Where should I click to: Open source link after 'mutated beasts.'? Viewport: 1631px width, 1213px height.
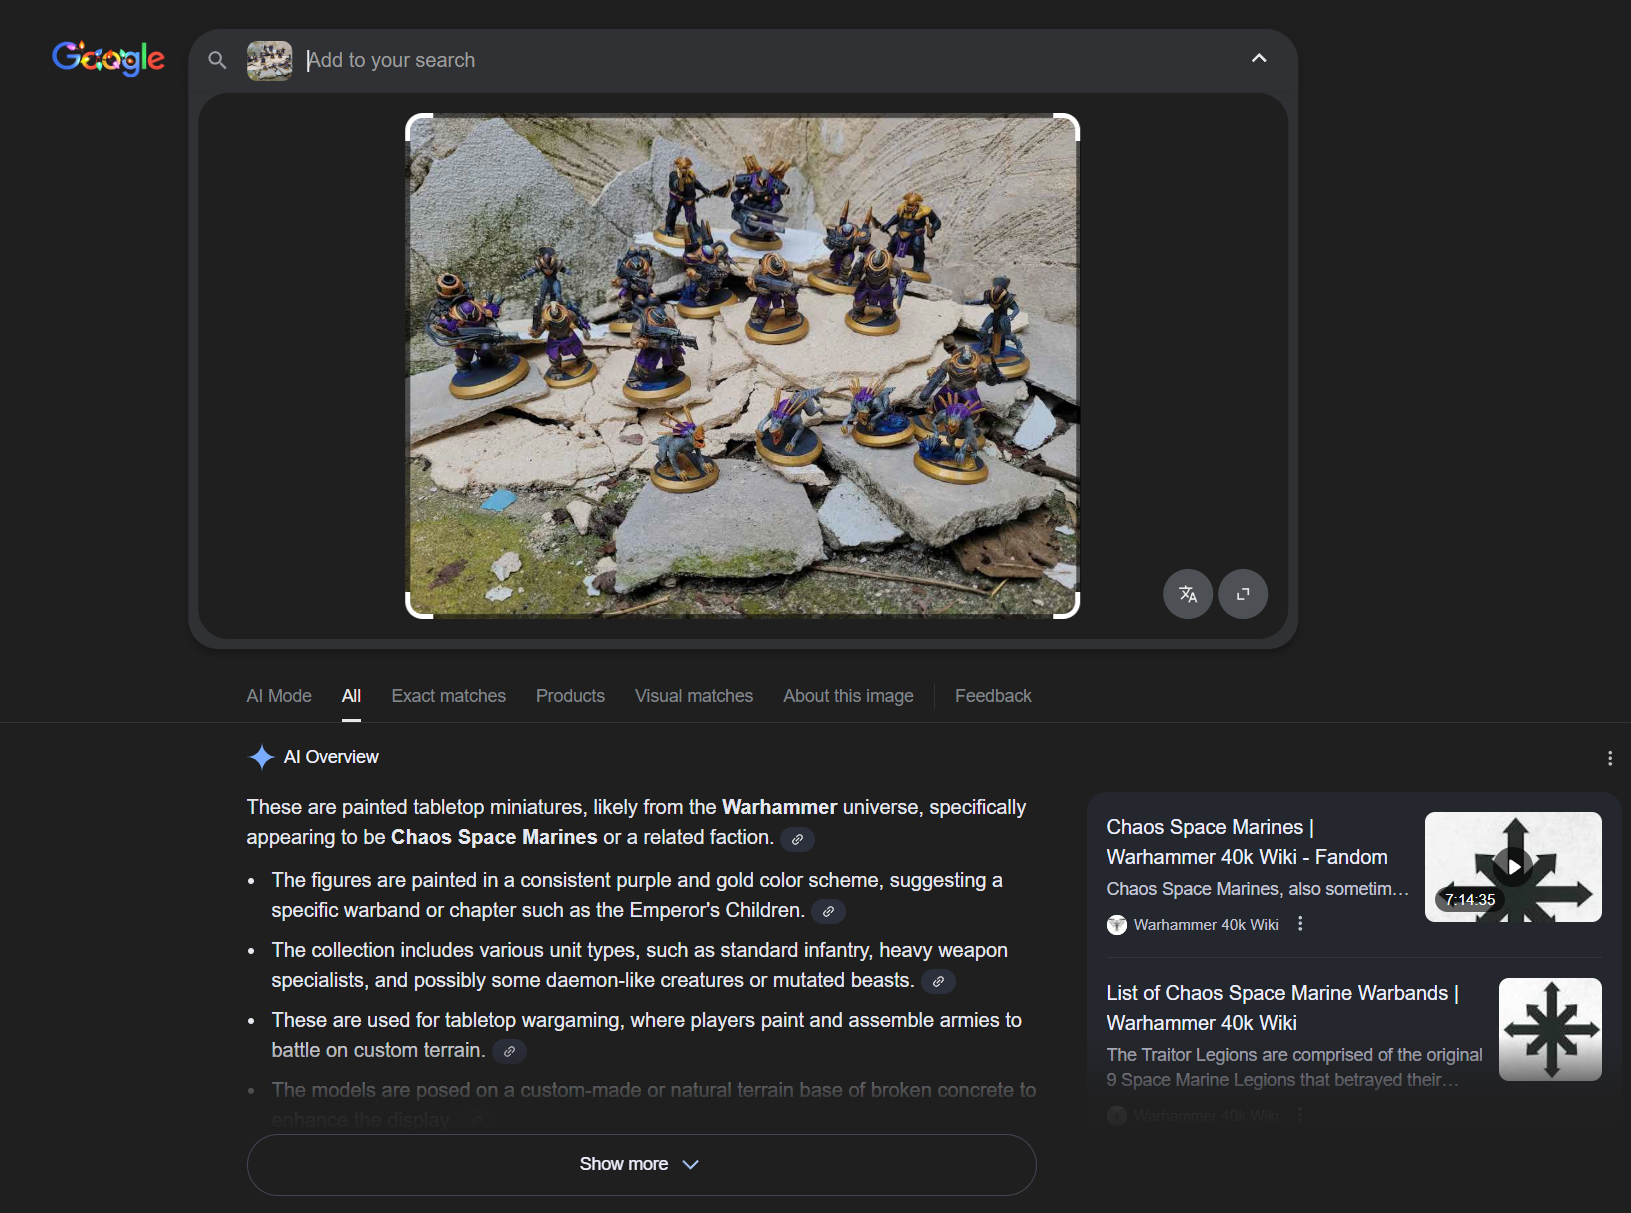click(x=938, y=981)
